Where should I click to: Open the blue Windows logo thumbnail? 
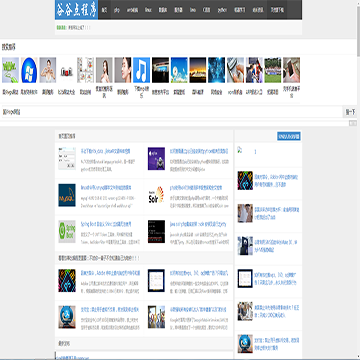(29, 70)
